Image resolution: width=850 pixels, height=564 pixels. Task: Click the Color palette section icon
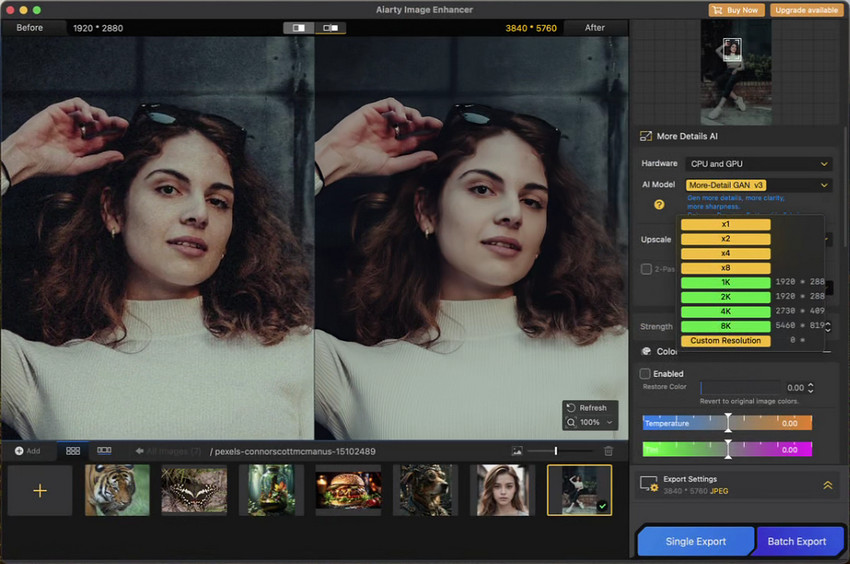[x=646, y=351]
